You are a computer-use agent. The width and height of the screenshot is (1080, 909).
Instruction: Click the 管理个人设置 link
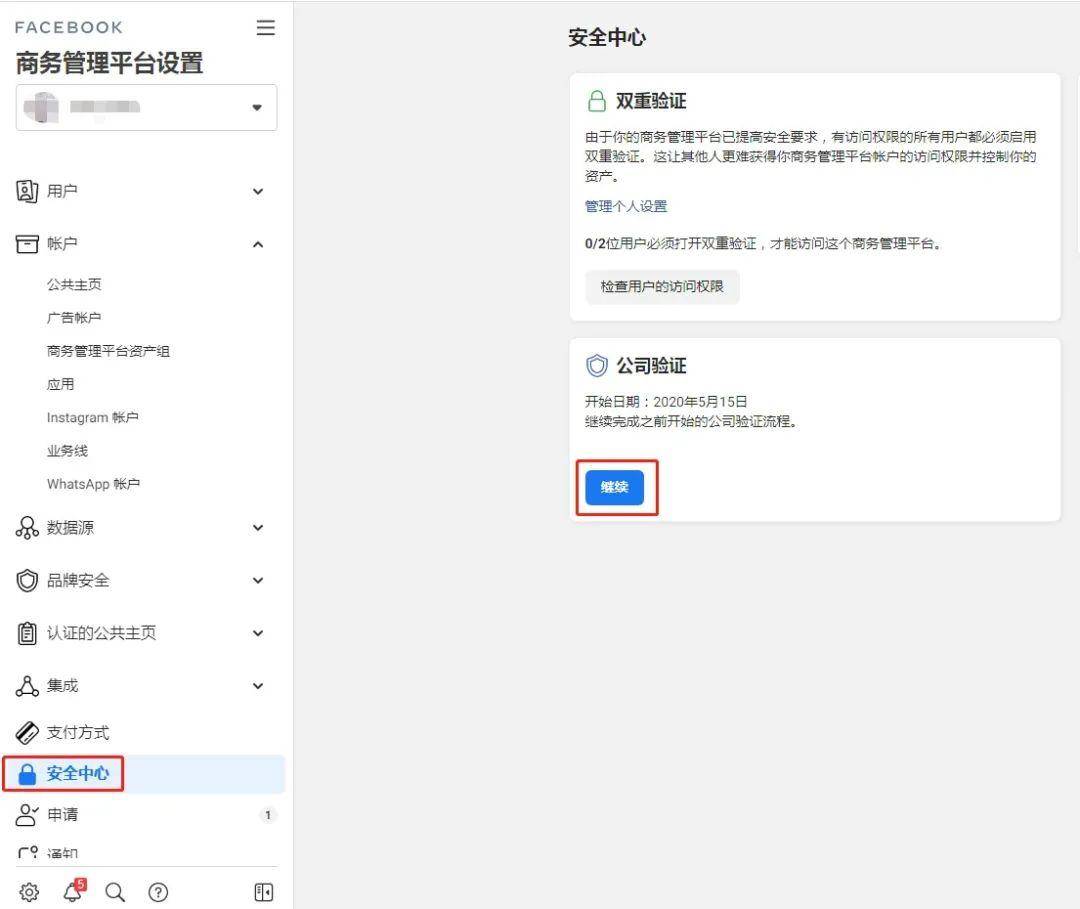pos(626,206)
